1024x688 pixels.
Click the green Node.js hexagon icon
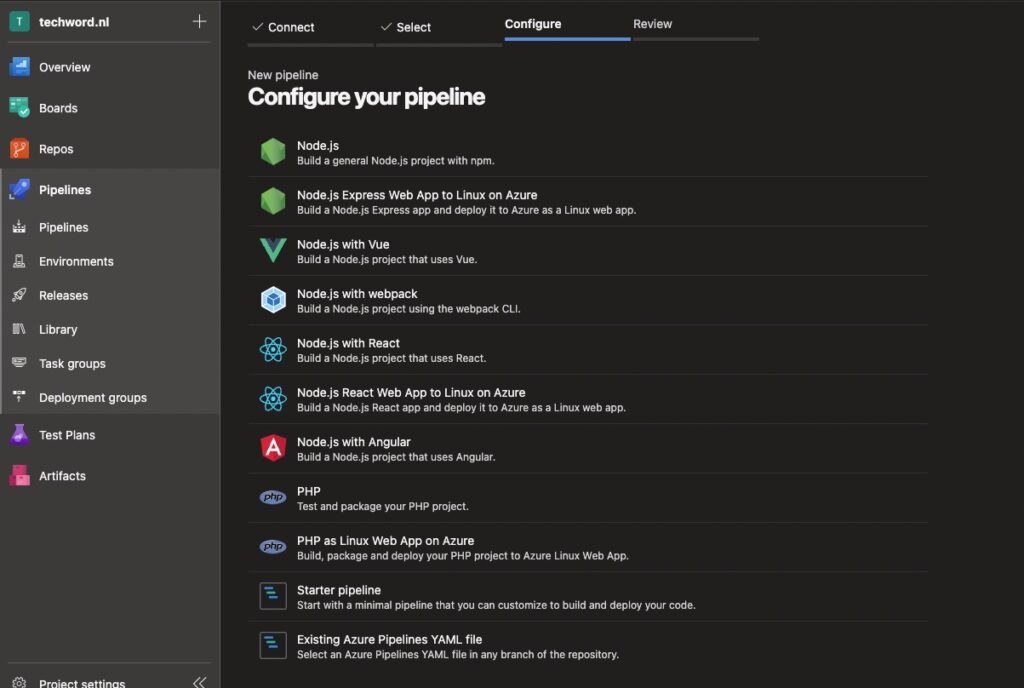[273, 152]
